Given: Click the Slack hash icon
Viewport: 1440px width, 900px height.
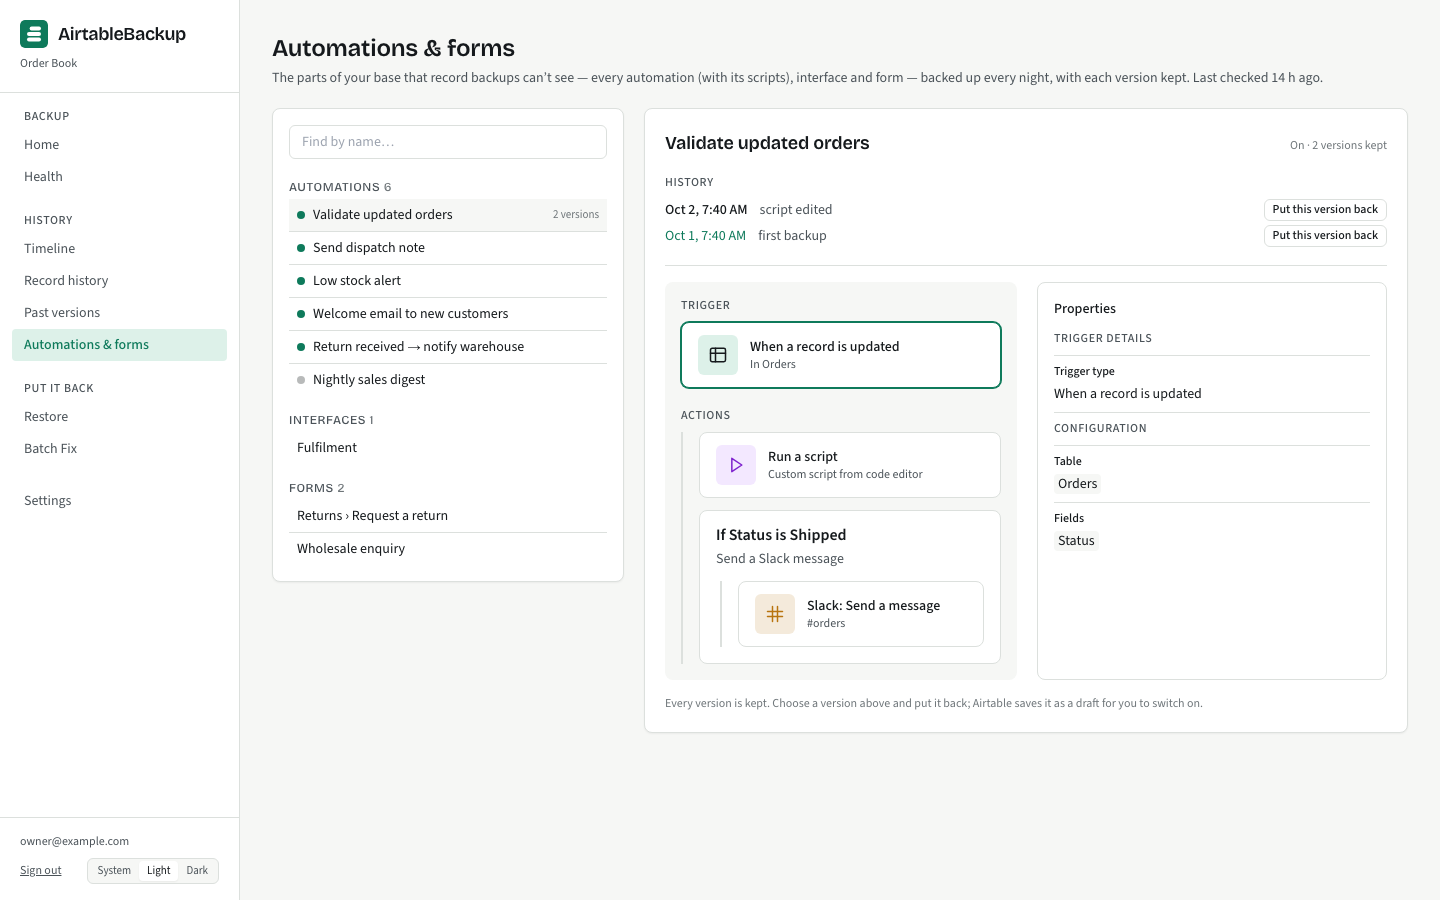Looking at the screenshot, I should pos(775,614).
